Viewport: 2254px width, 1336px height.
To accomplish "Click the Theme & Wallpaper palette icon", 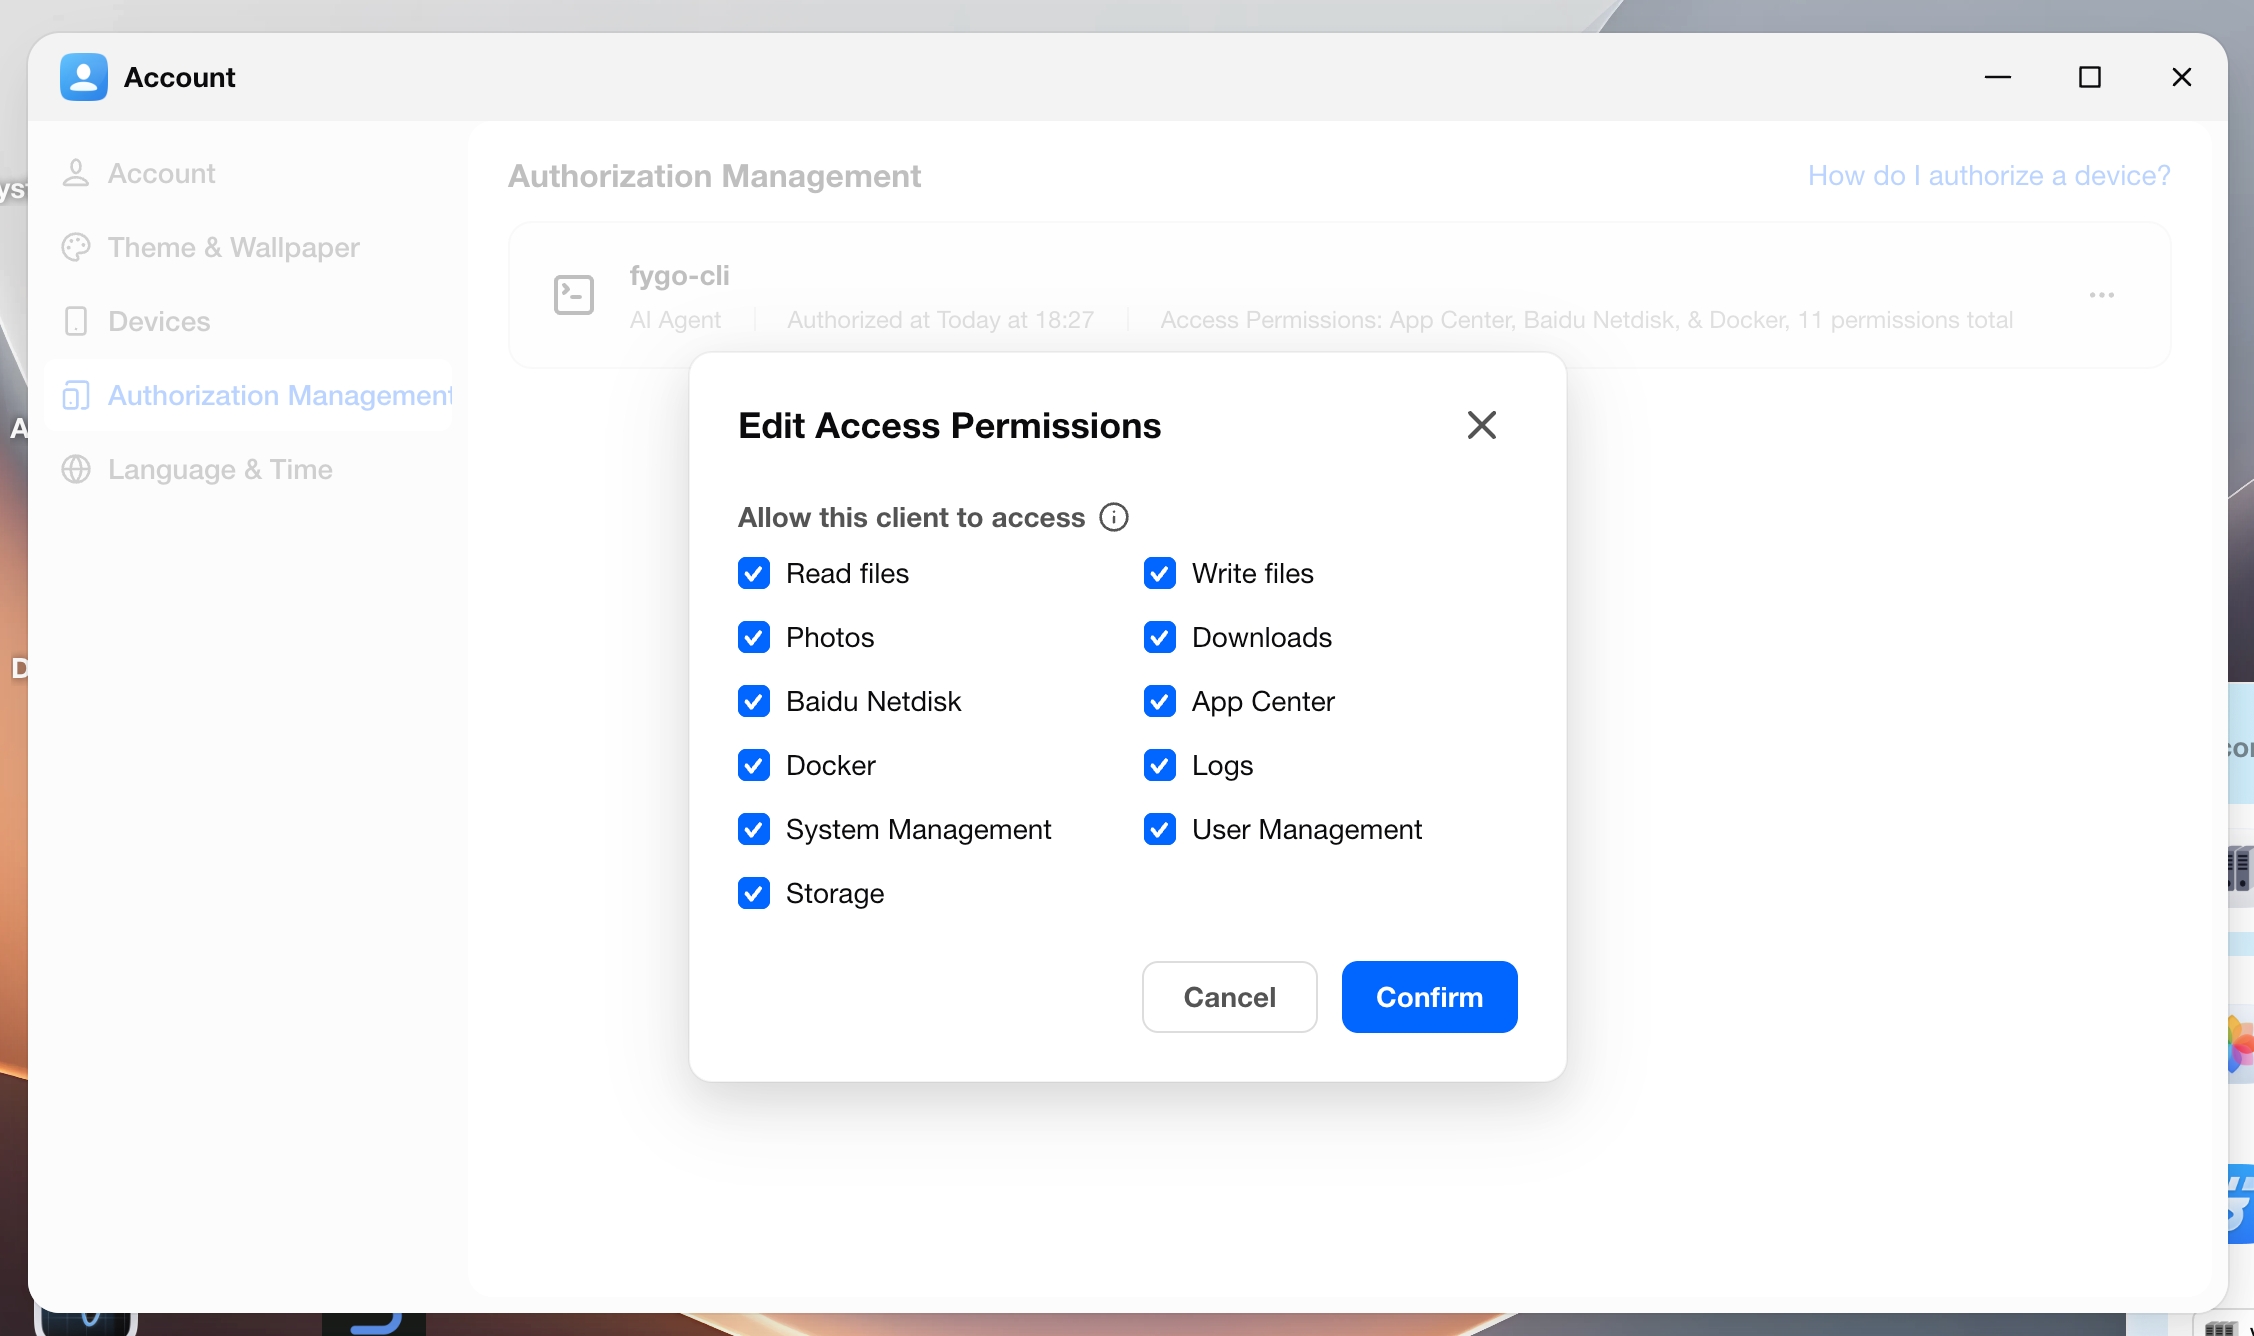I will click(76, 247).
